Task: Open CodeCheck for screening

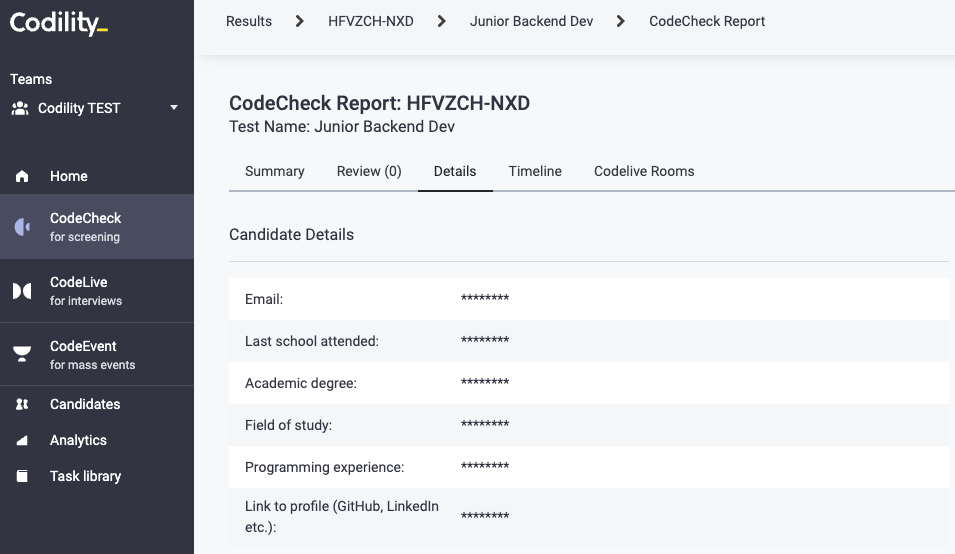Action: (97, 226)
